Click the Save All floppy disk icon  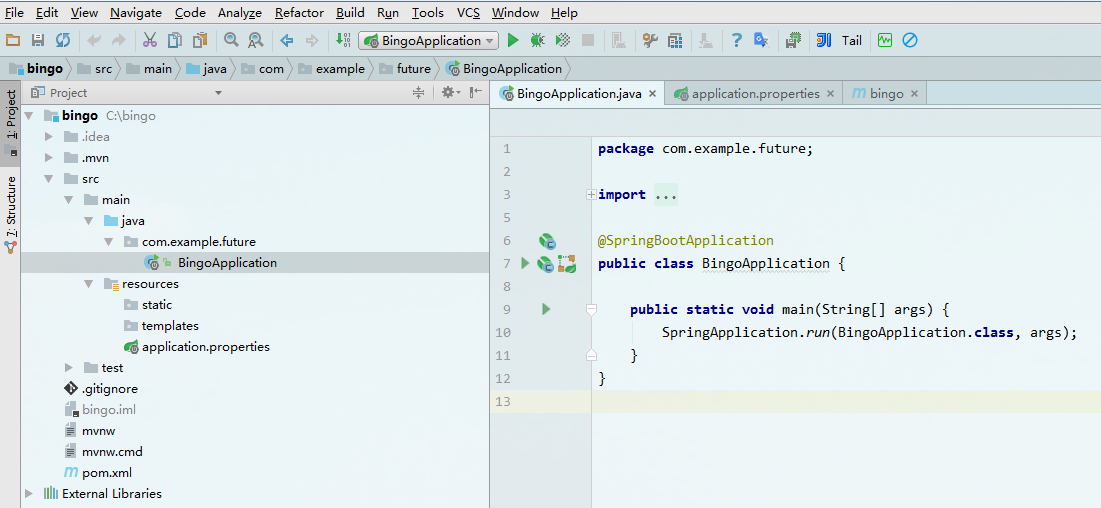point(38,41)
